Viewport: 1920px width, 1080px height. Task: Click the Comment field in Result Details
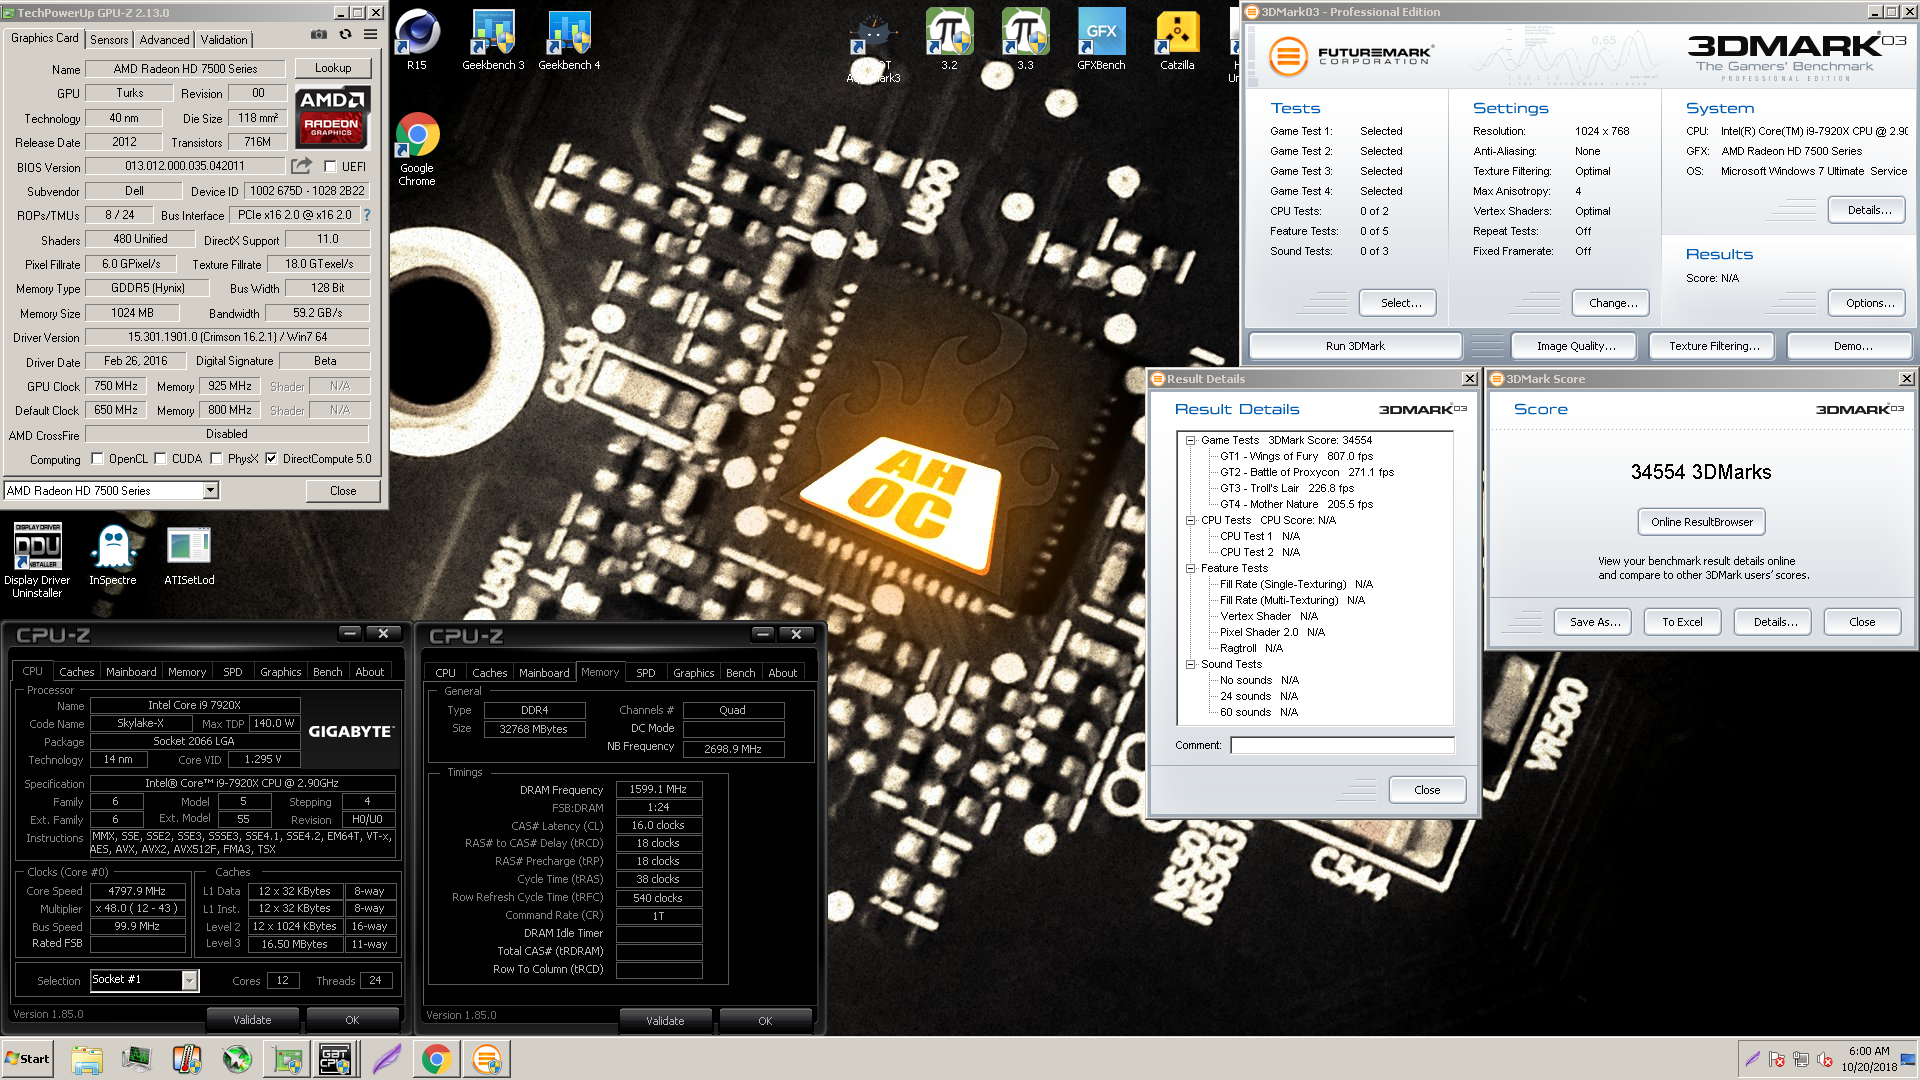point(1342,745)
